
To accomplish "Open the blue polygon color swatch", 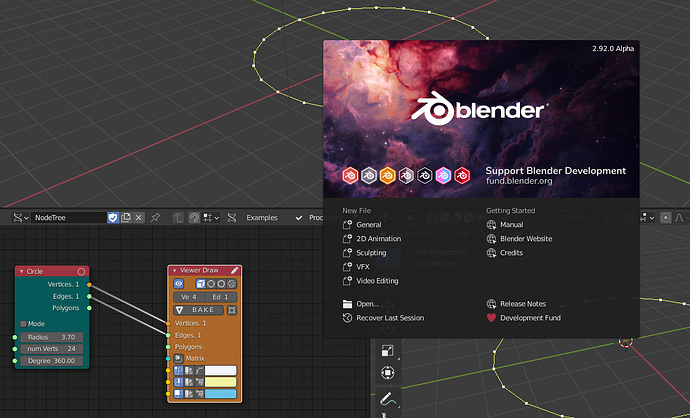I will click(220, 394).
